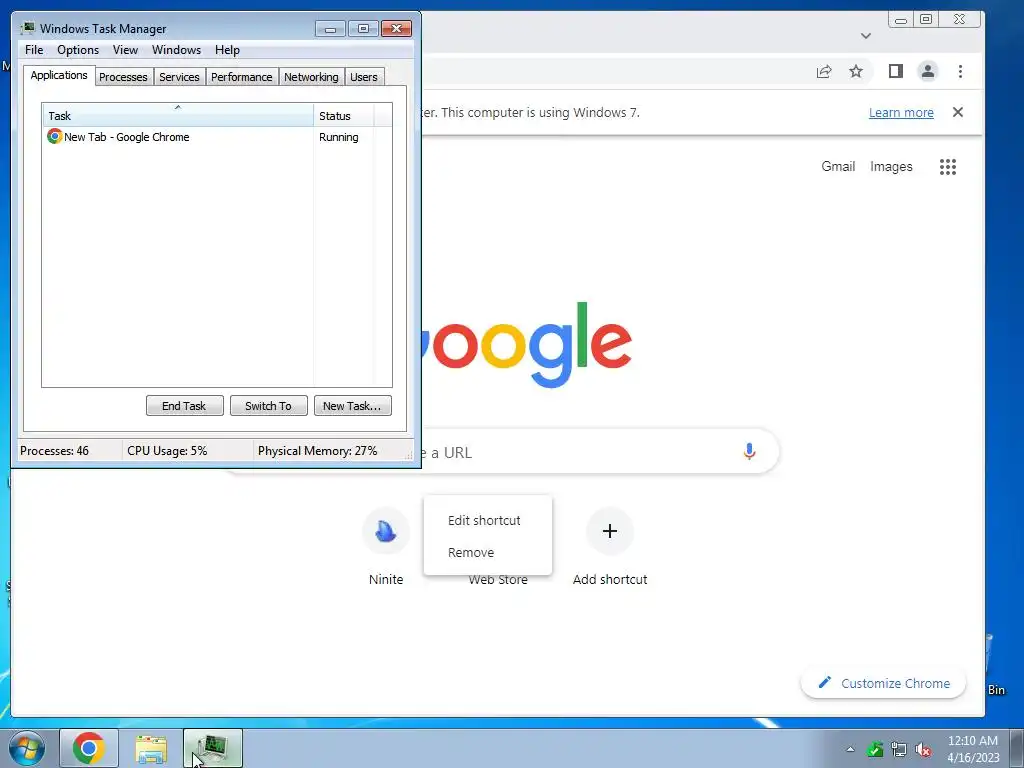Click the Customize Chrome button
This screenshot has height=768, width=1024.
pos(883,683)
